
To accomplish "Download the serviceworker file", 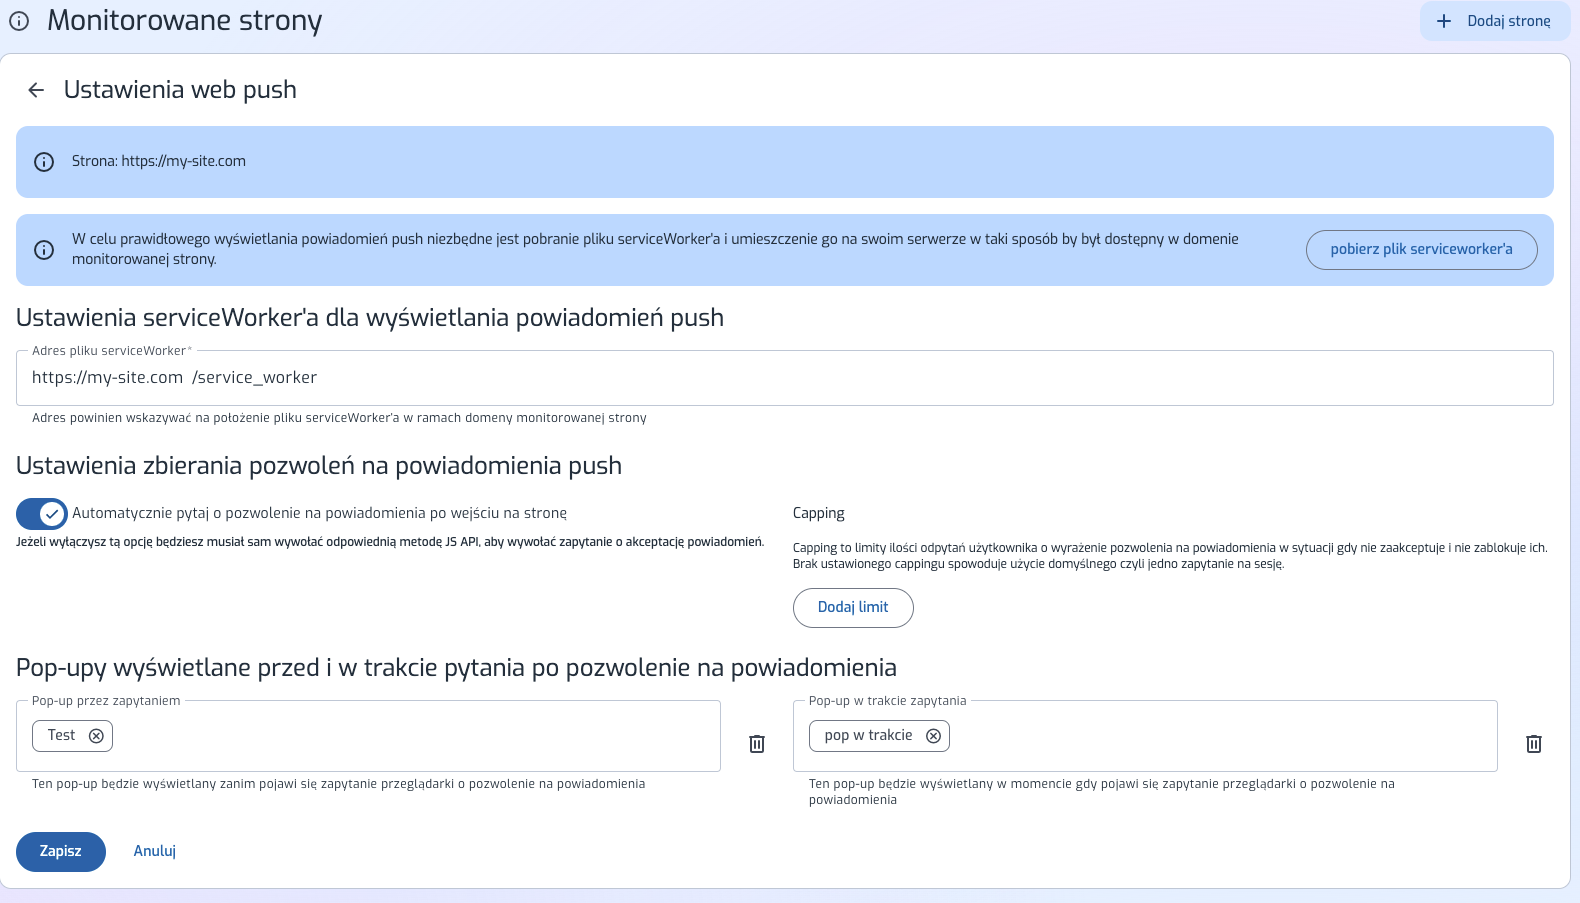I will coord(1420,250).
